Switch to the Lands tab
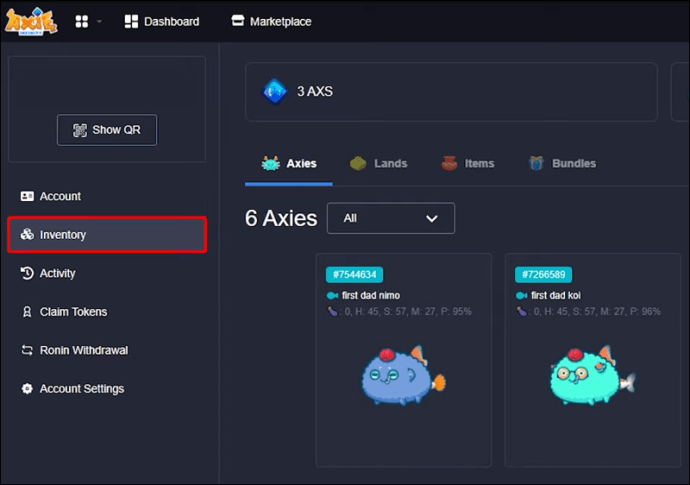Screen dimensions: 690x485 coord(378,164)
